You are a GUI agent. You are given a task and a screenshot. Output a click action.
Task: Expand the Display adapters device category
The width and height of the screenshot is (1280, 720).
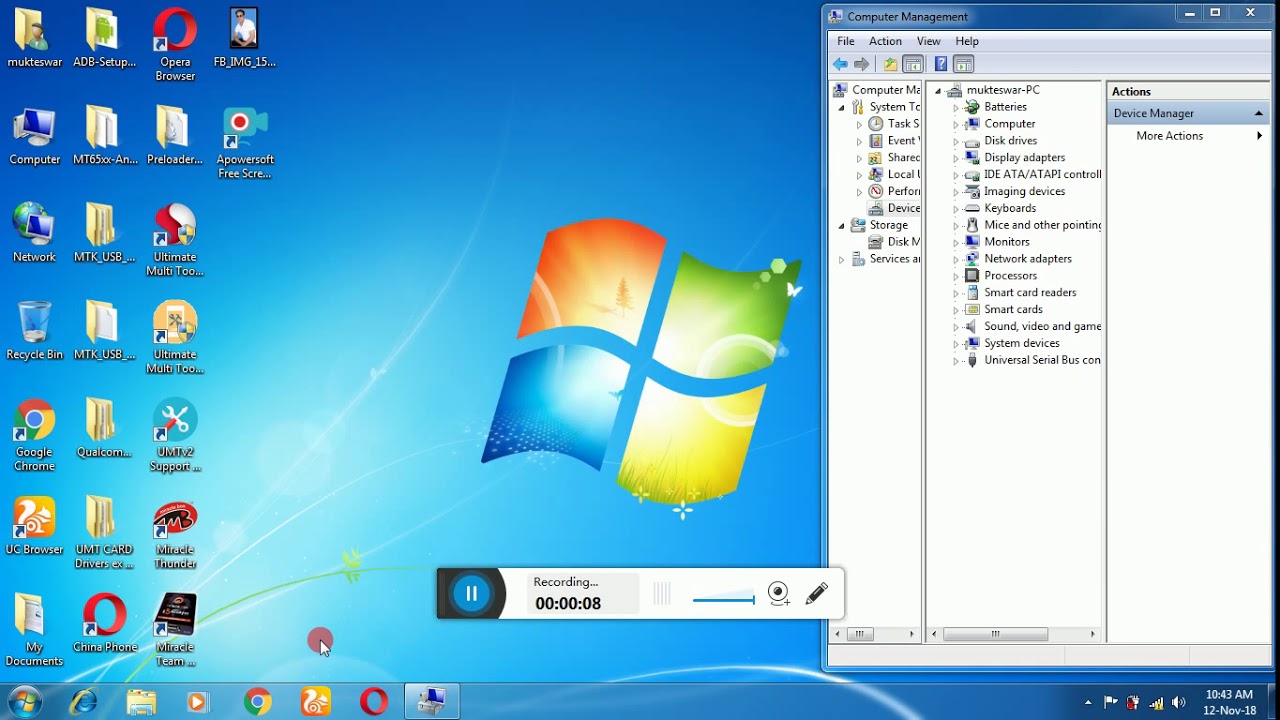[x=955, y=159]
